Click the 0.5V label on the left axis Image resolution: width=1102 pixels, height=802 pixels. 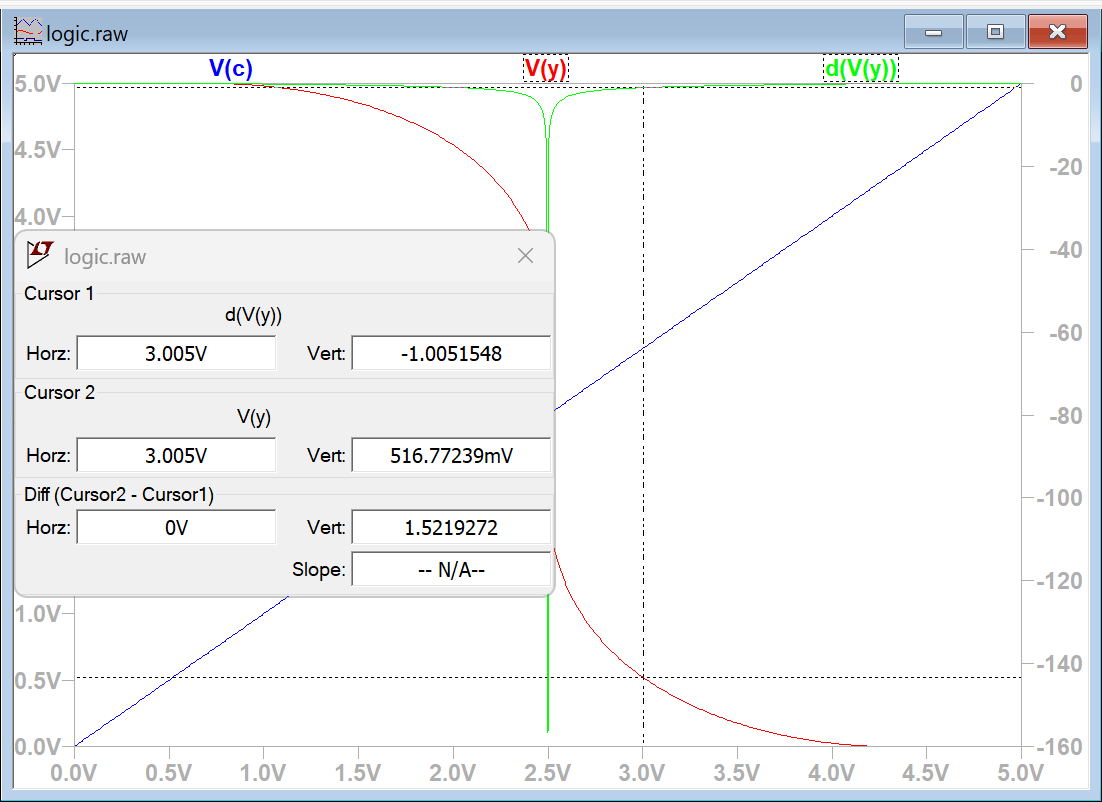[37, 680]
